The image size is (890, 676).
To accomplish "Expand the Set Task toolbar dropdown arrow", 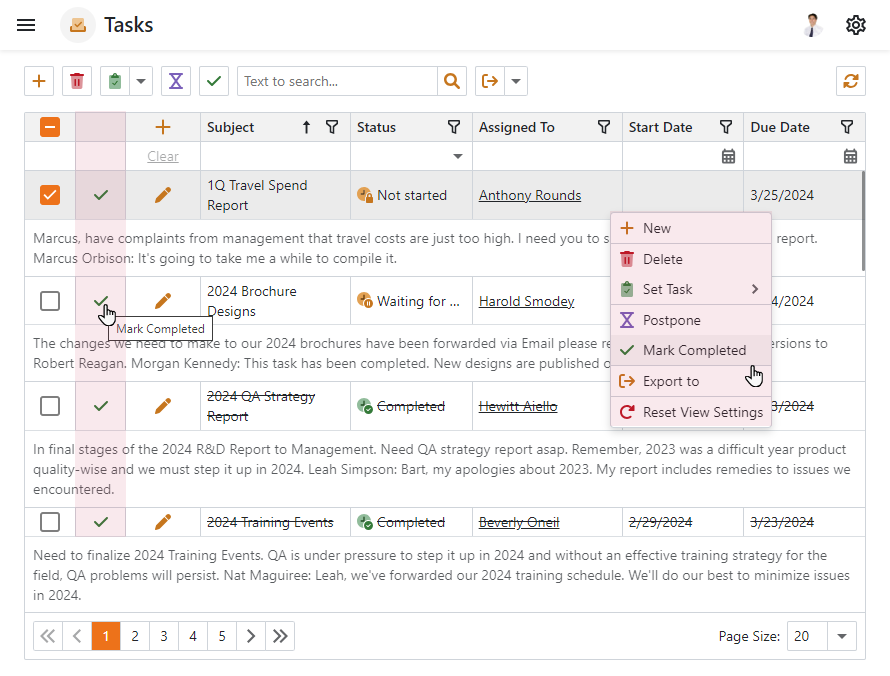I will [141, 81].
